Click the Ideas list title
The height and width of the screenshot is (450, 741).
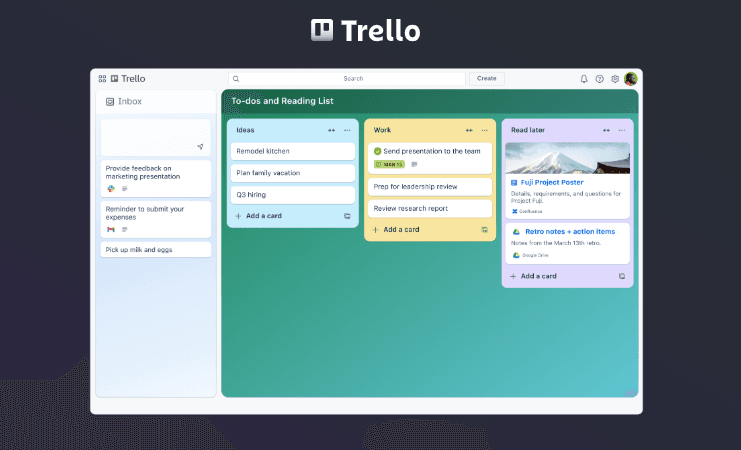245,130
